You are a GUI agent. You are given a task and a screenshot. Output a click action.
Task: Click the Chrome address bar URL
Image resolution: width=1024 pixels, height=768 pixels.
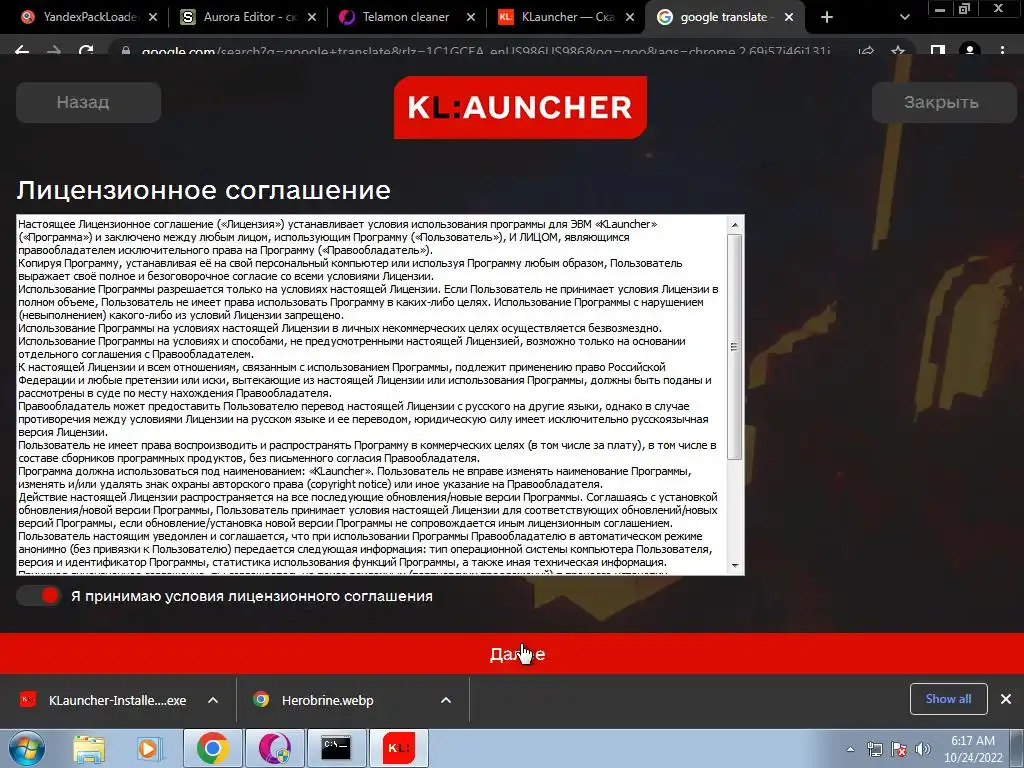(x=485, y=51)
